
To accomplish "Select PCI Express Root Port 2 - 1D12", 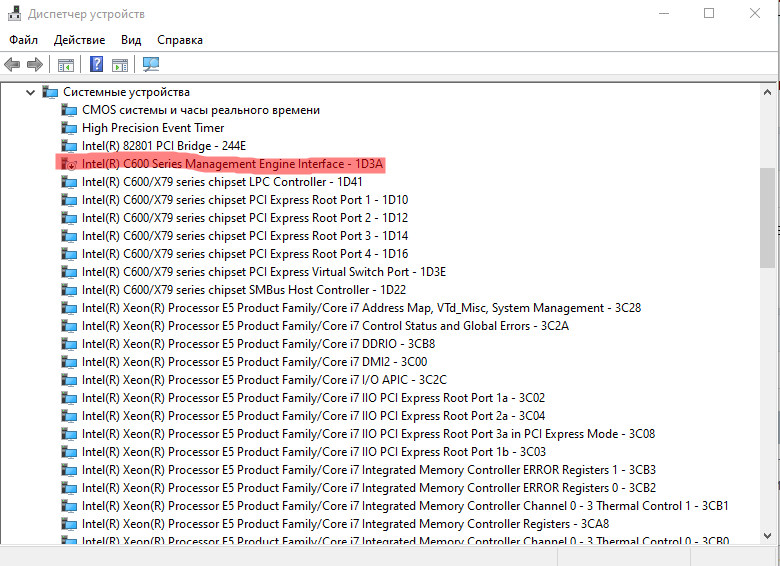I will pyautogui.click(x=245, y=218).
